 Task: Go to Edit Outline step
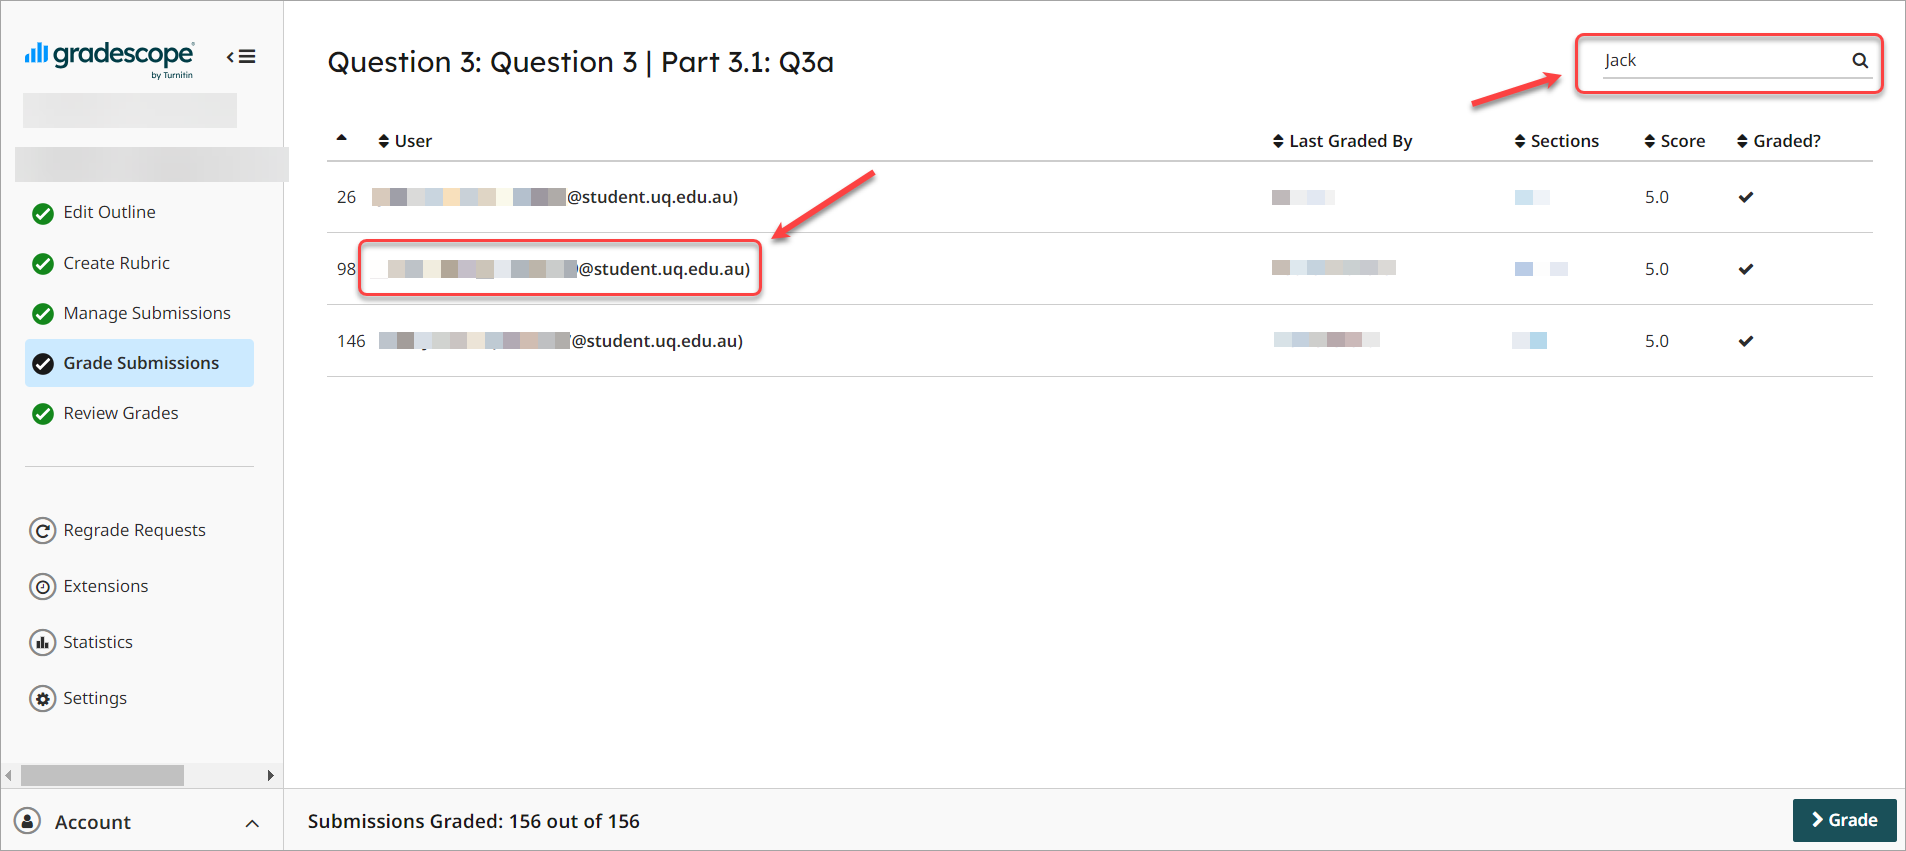point(109,212)
